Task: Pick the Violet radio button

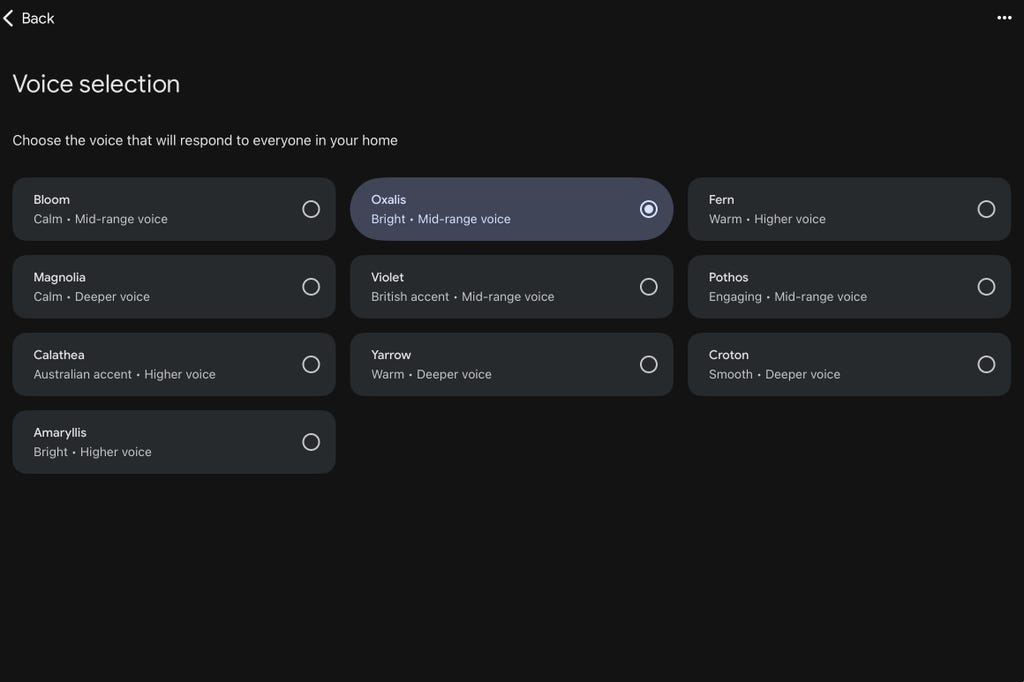Action: tap(648, 287)
